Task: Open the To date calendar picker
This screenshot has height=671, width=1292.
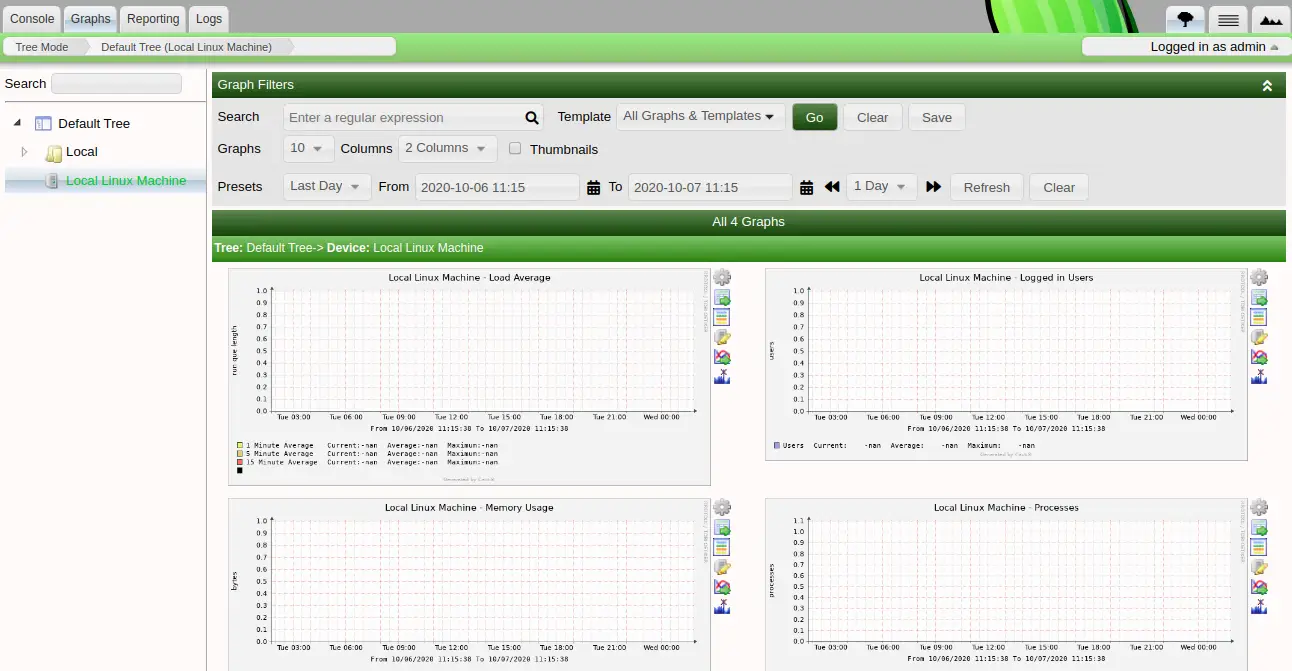Action: pos(807,187)
